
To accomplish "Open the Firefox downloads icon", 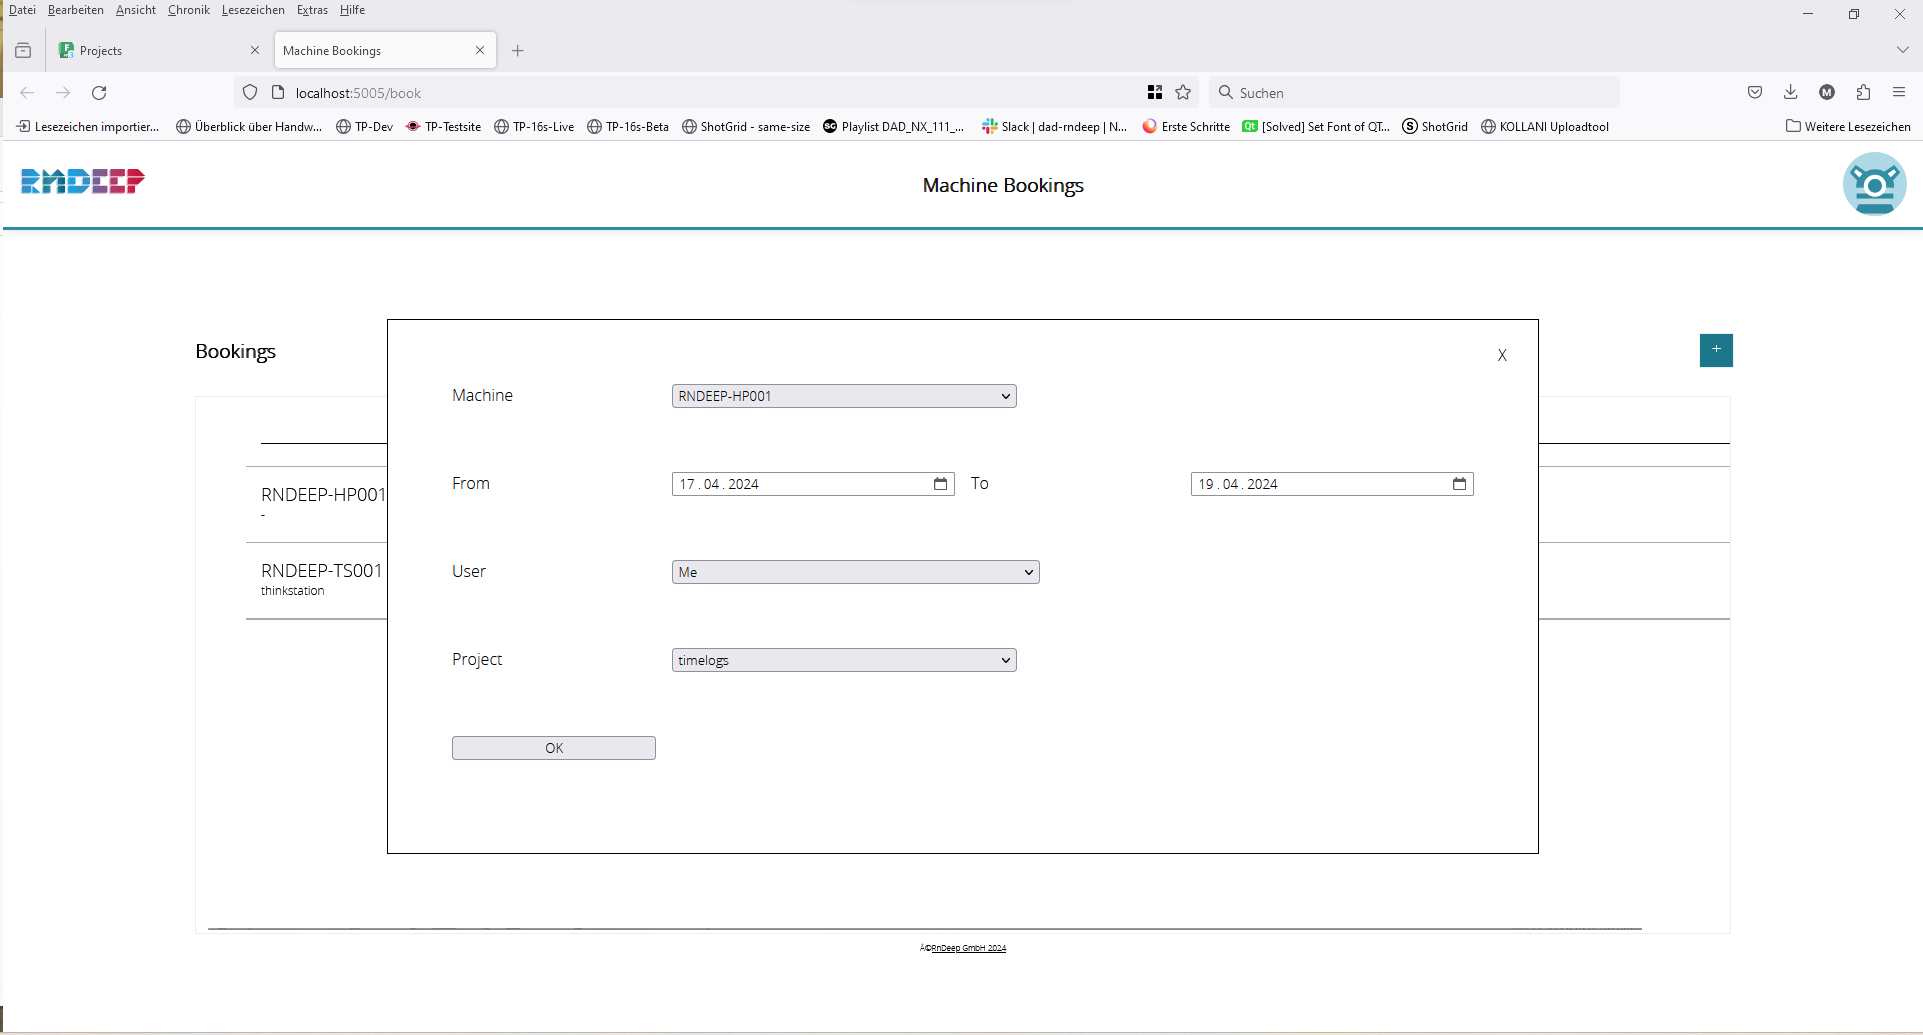I will pos(1791,93).
